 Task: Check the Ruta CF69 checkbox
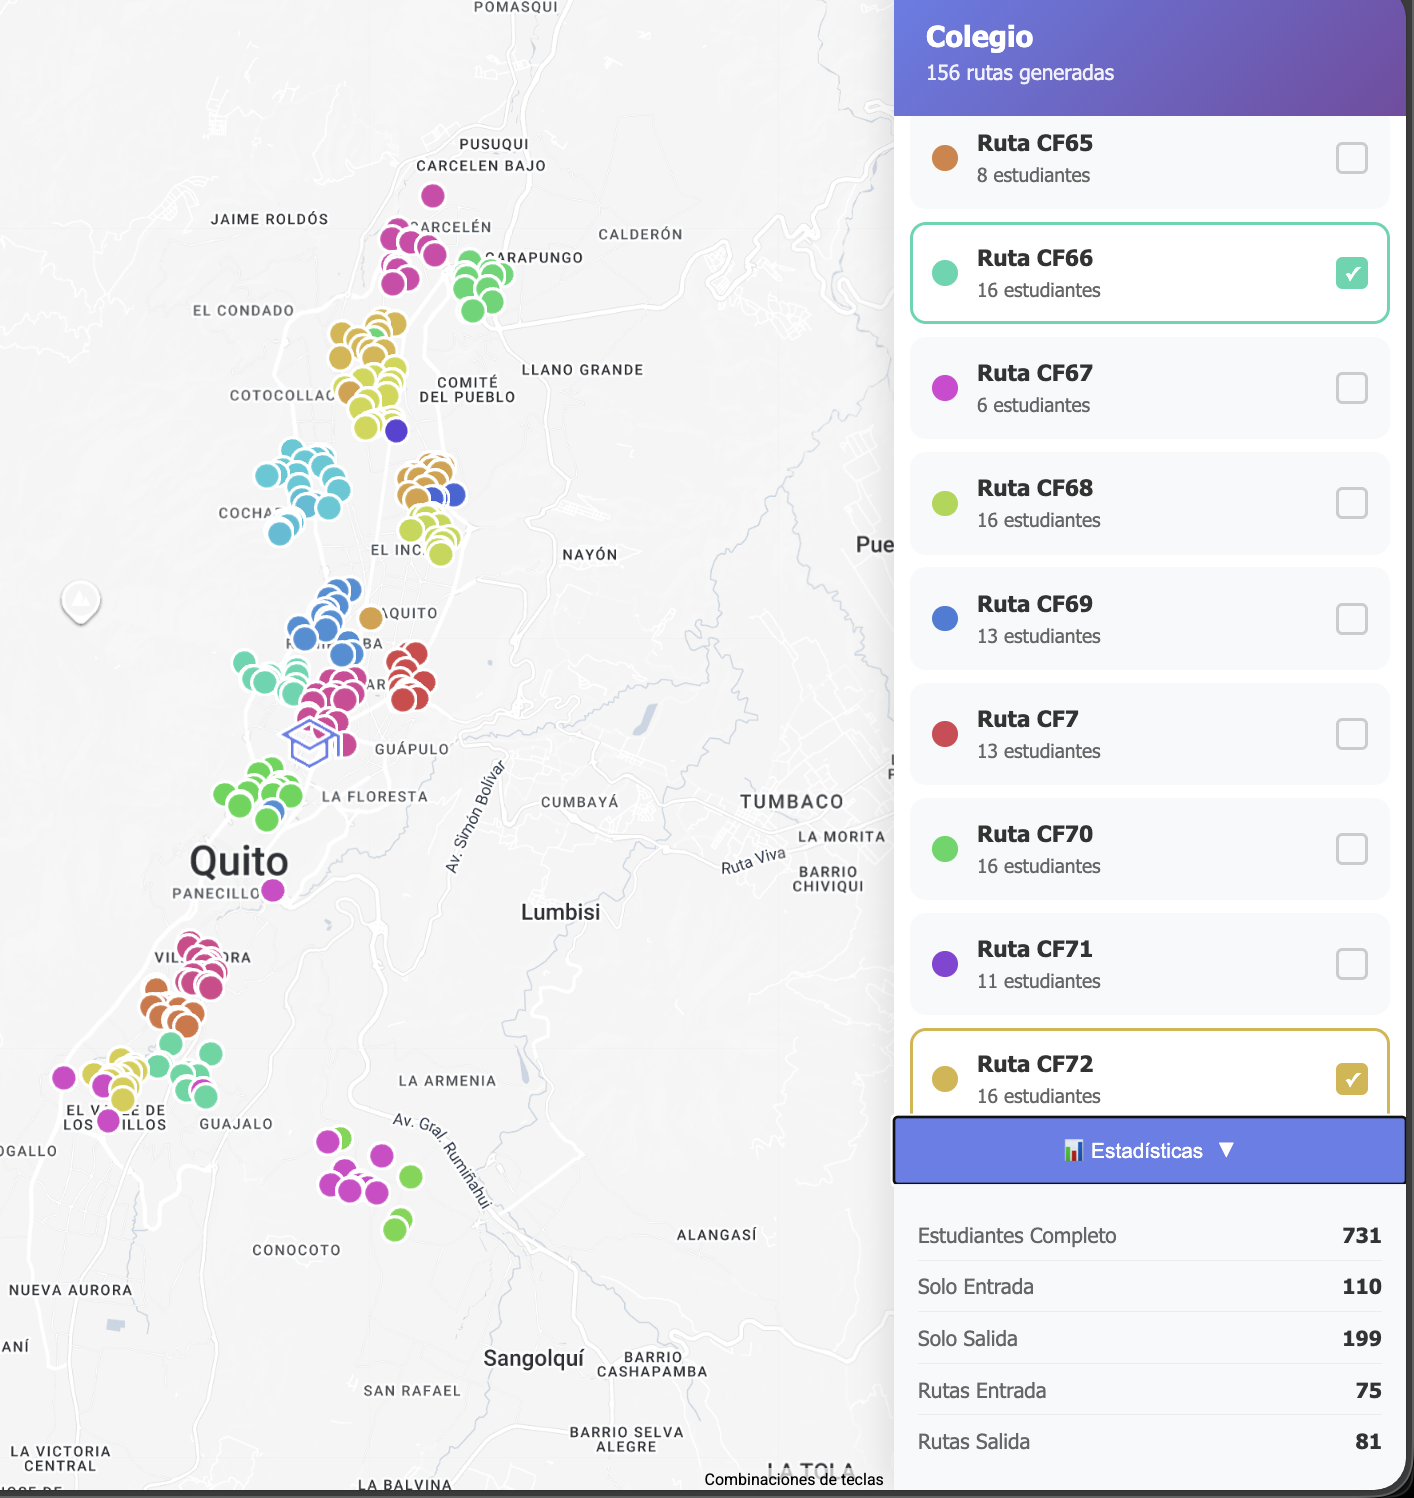point(1351,619)
